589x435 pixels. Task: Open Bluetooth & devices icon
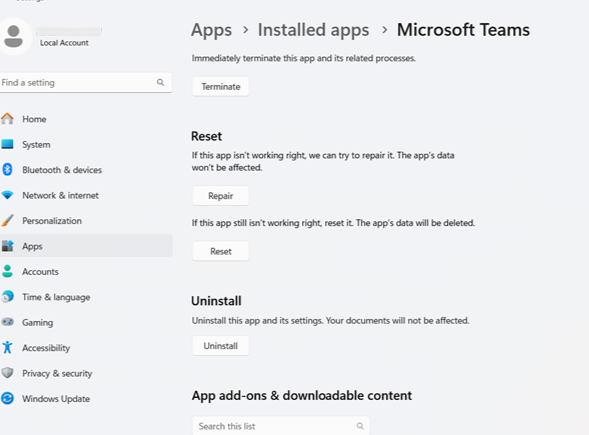[x=7, y=170]
